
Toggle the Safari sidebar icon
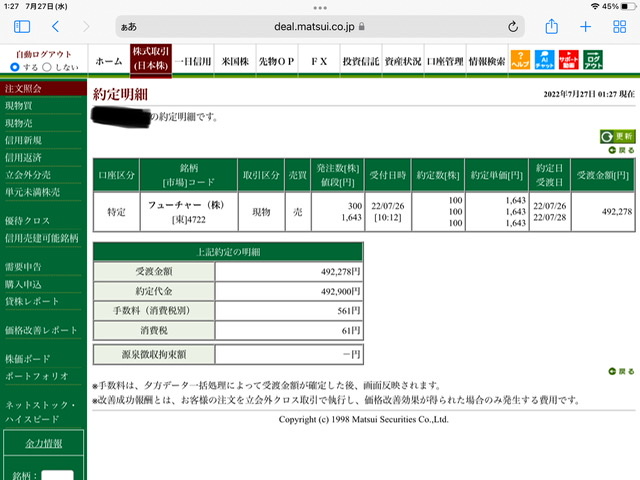click(22, 27)
